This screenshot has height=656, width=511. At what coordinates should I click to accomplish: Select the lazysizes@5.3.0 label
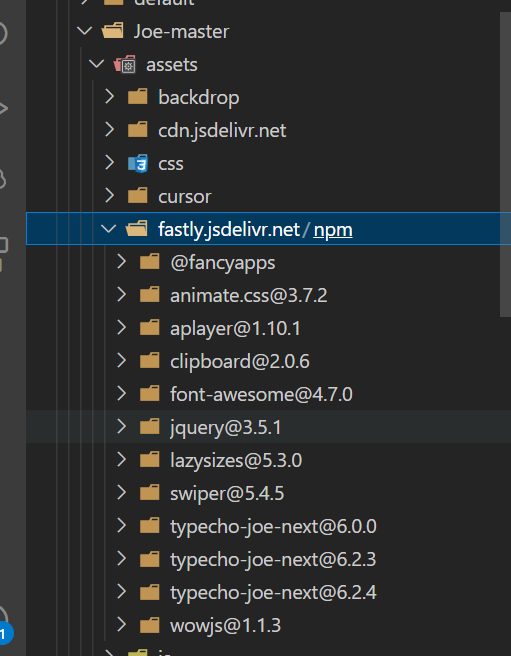[x=236, y=460]
